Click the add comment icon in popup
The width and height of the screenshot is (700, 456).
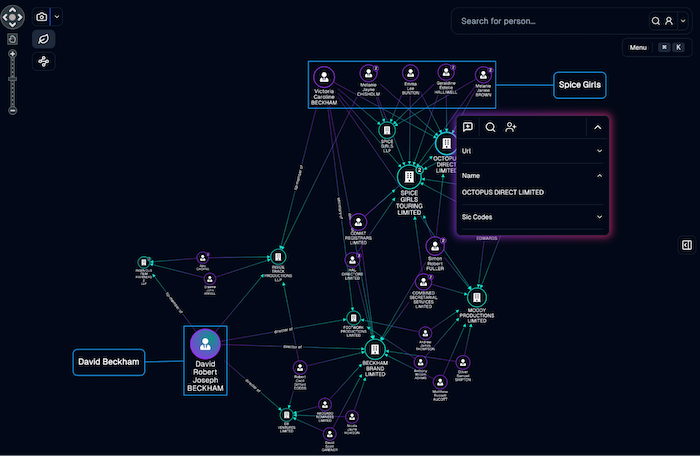point(467,127)
